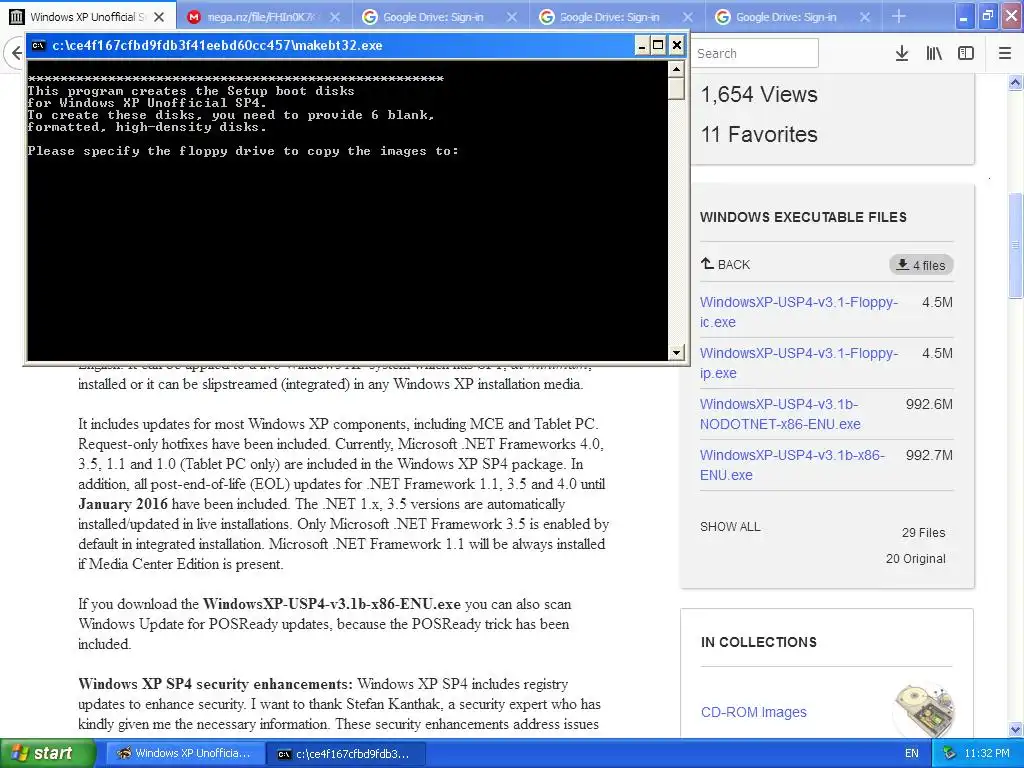Close the mega.nz tab
Image resolution: width=1024 pixels, height=768 pixels.
coord(335,17)
